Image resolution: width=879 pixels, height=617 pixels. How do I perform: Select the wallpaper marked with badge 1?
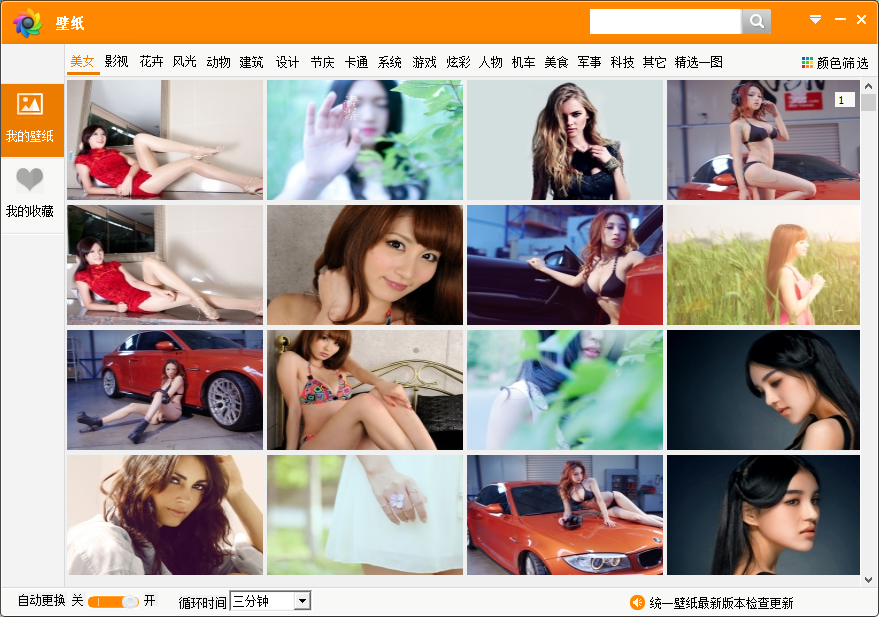point(764,140)
